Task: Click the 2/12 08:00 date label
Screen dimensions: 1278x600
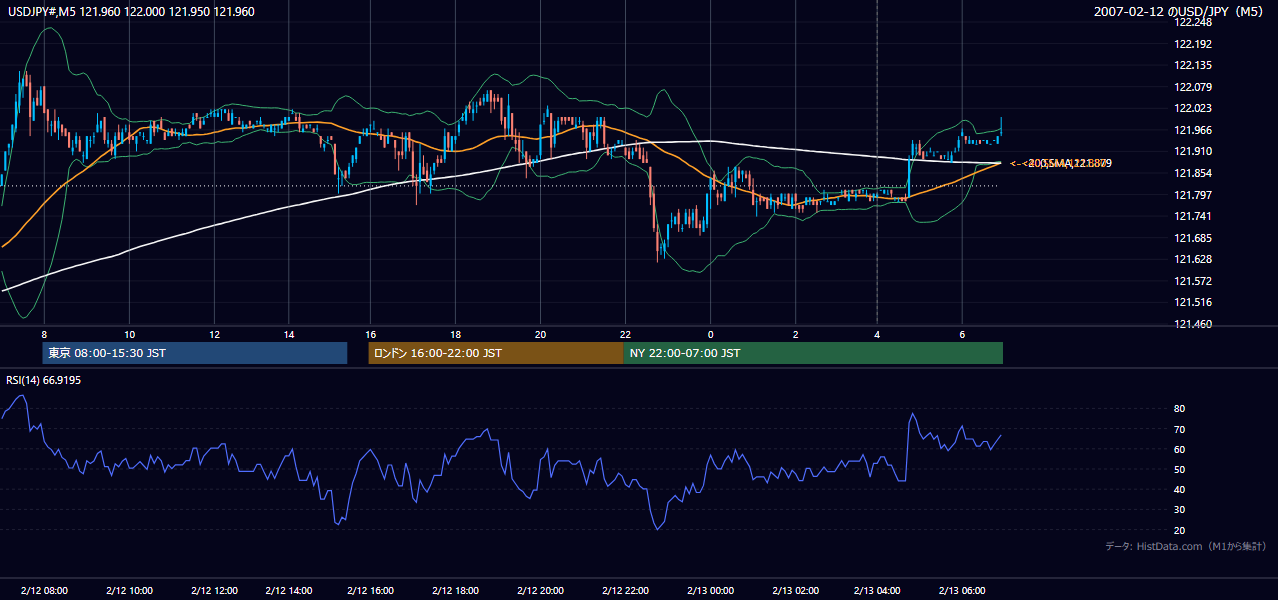Action: [44, 590]
